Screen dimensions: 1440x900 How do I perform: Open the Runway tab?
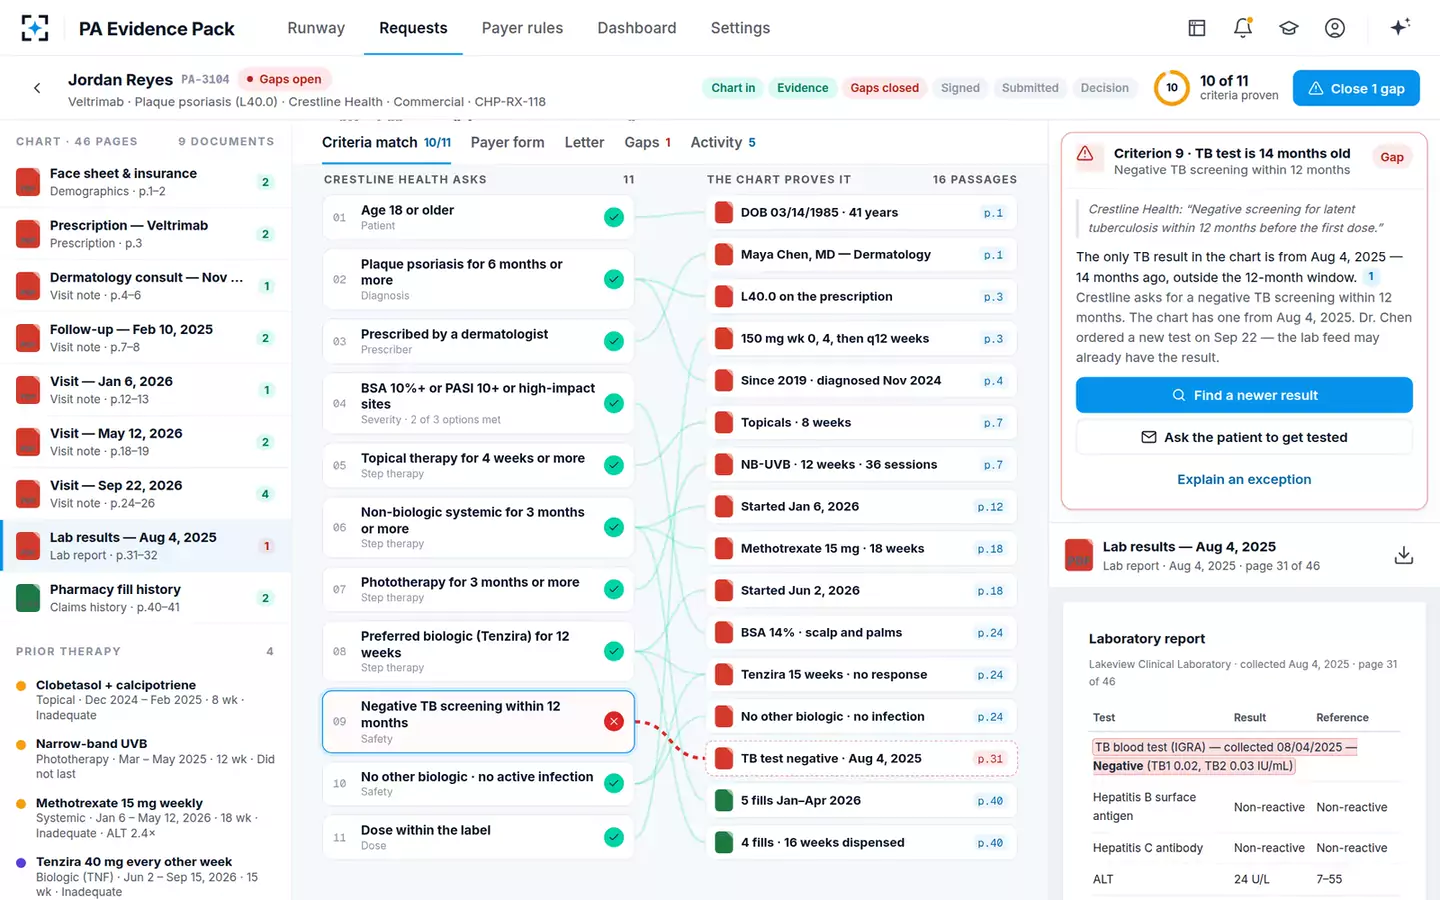point(316,28)
